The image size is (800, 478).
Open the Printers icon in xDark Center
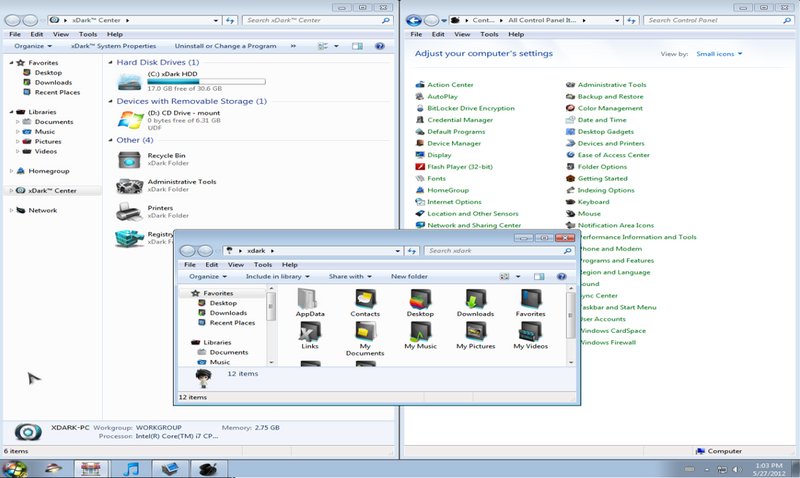(x=129, y=212)
